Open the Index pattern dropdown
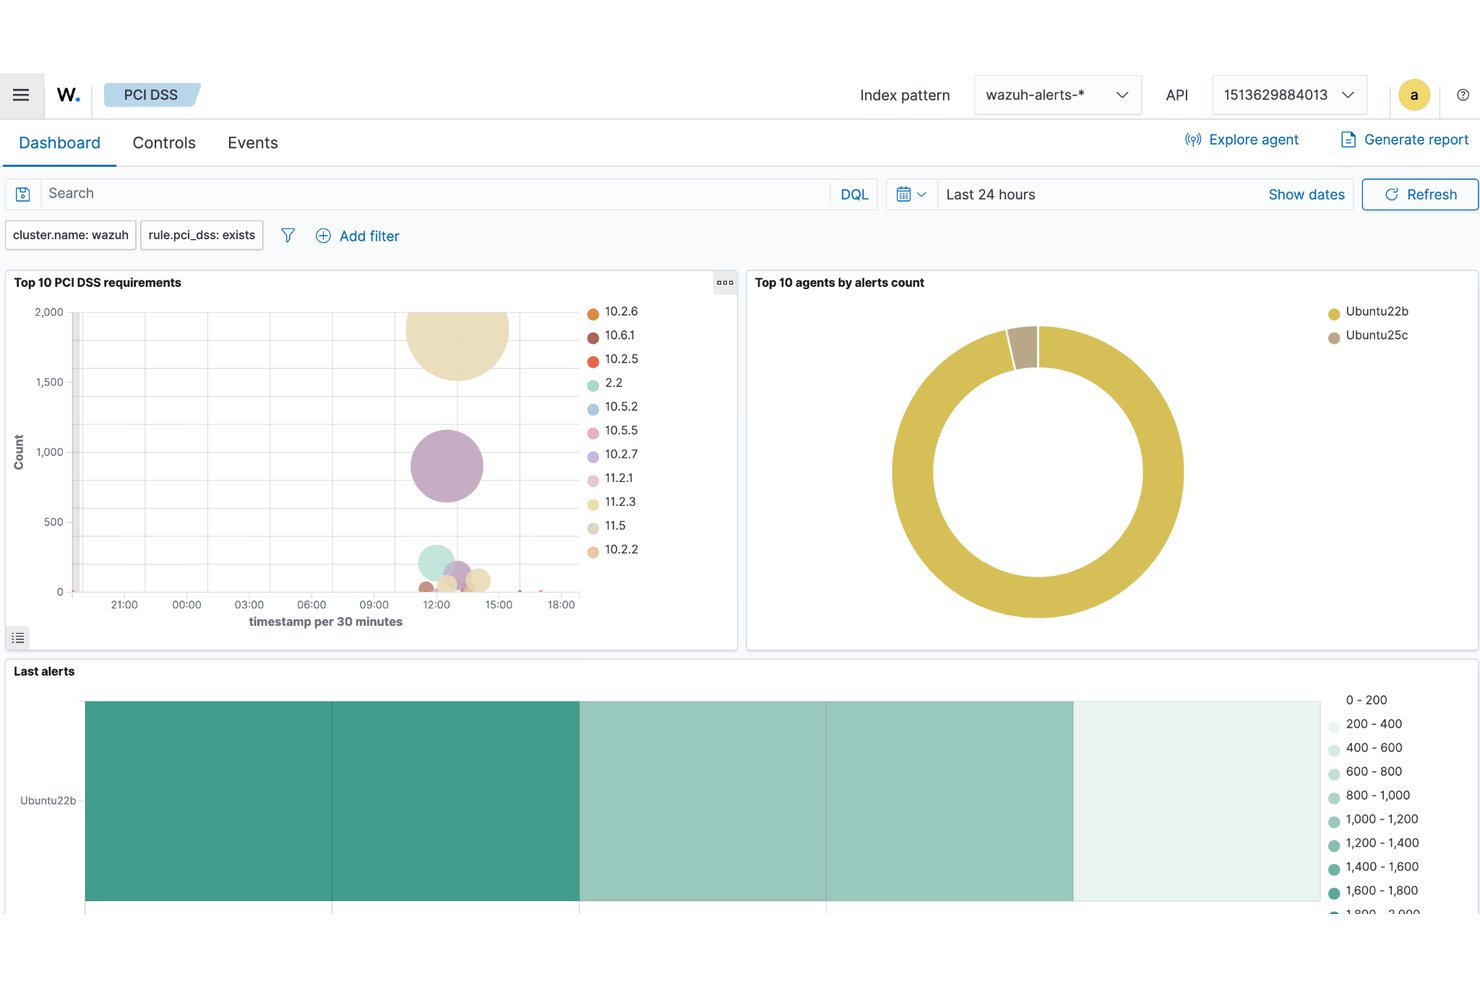Image resolution: width=1480 pixels, height=987 pixels. click(1057, 95)
